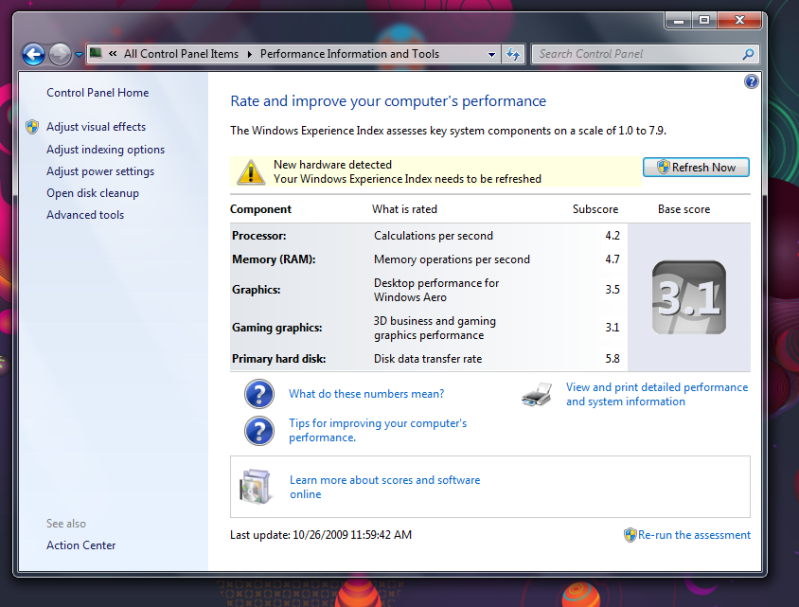Click the Processor subscore 4.2

coord(612,236)
